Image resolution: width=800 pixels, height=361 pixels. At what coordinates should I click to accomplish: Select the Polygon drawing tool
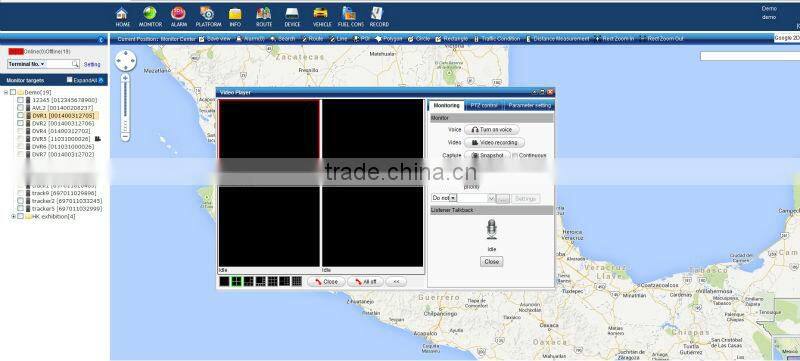(x=389, y=39)
